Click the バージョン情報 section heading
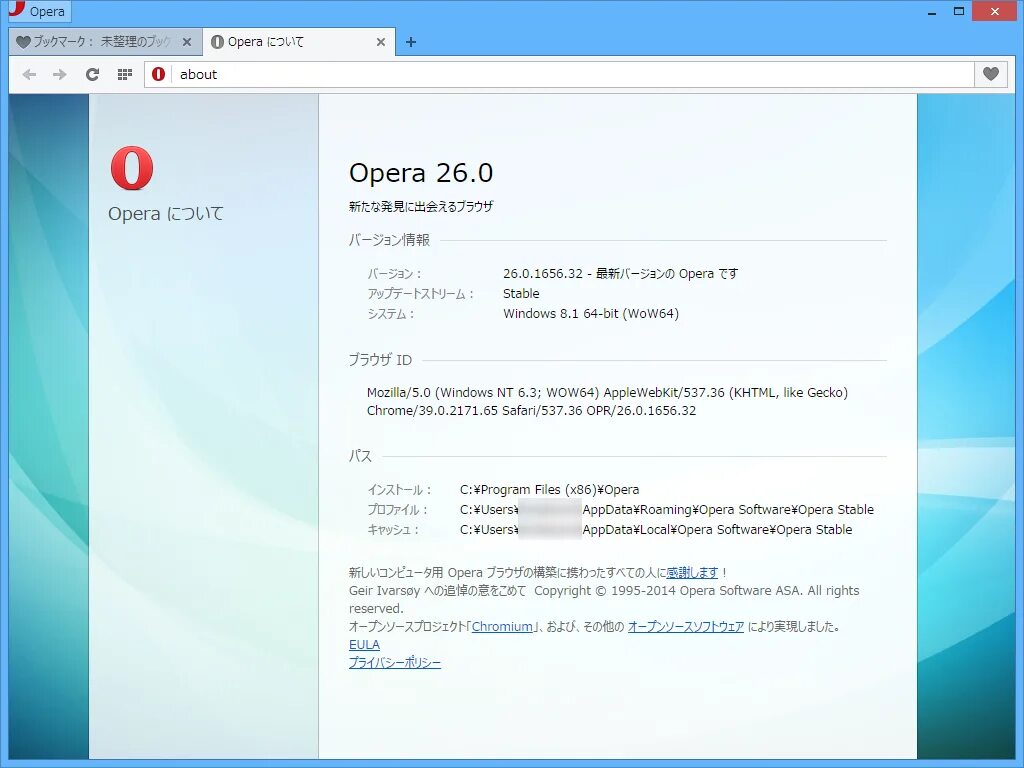The width and height of the screenshot is (1024, 768). pyautogui.click(x=389, y=240)
